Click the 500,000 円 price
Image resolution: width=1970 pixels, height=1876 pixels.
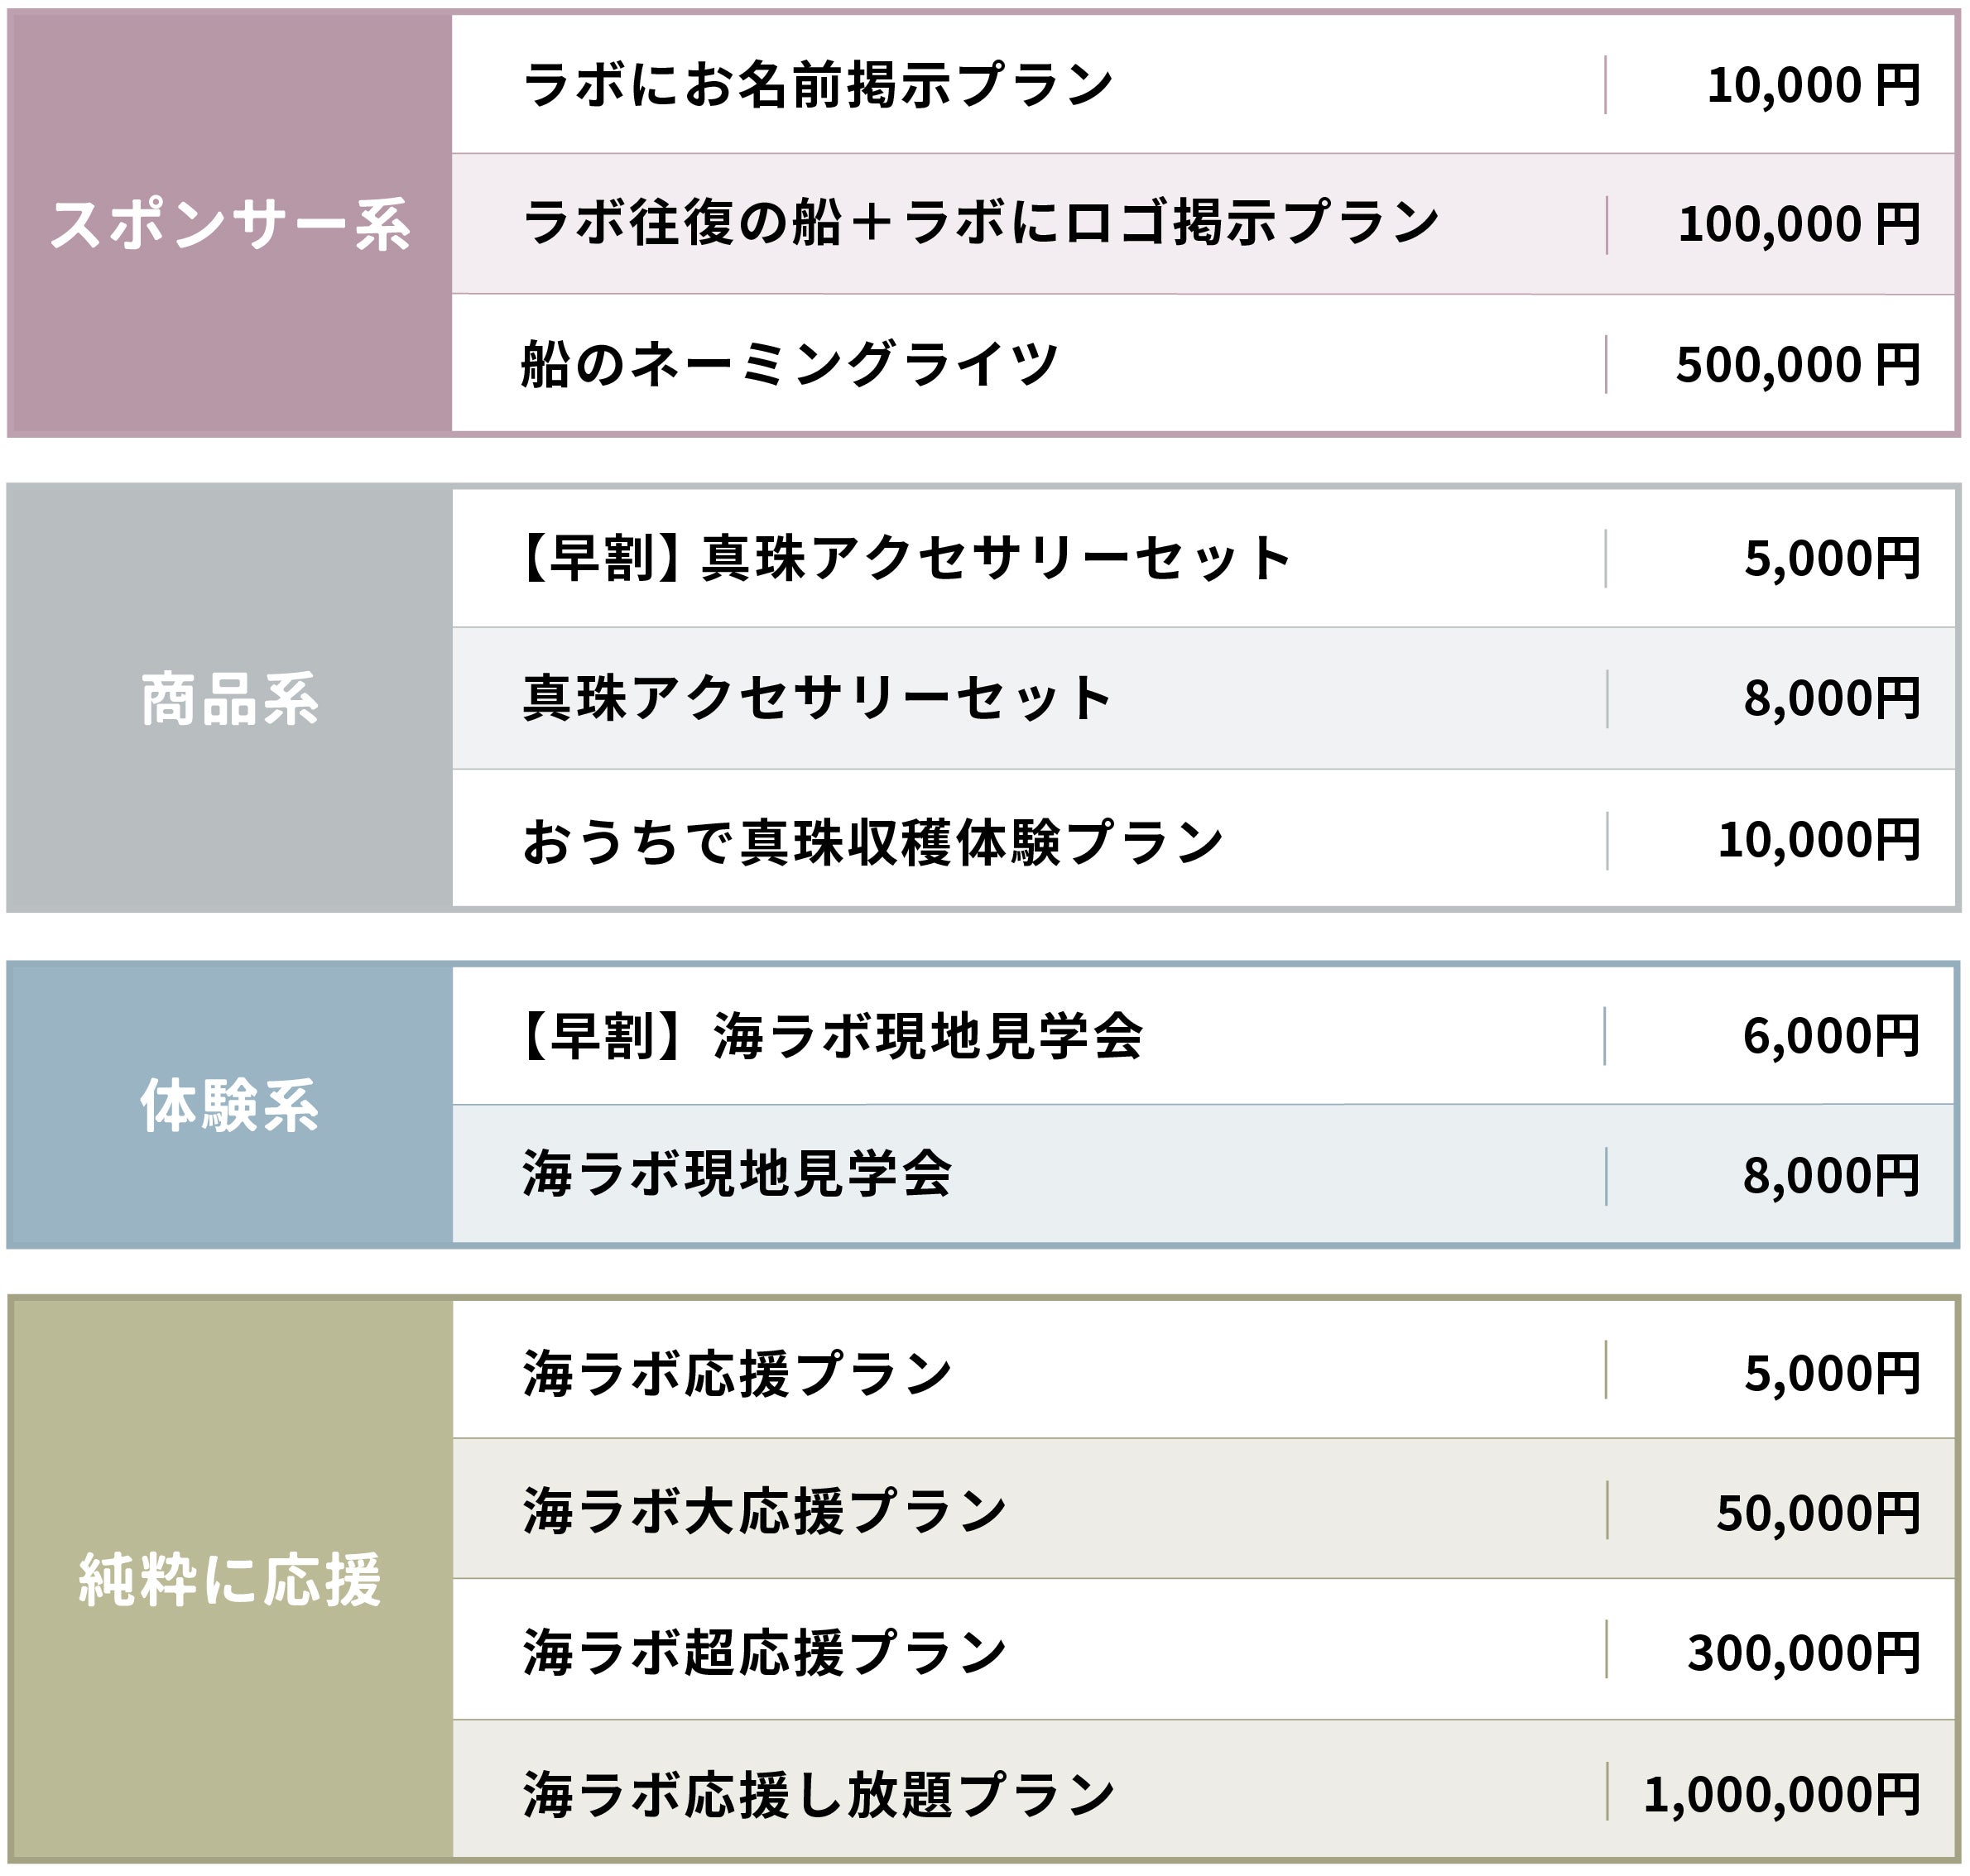[x=1797, y=365]
